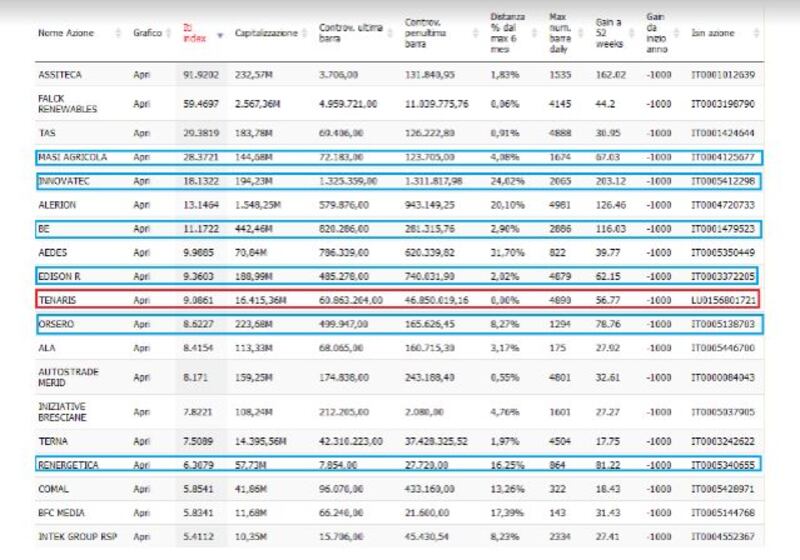Click BE Ib index value 11.1722
Viewport: 800px width, 560px height.
click(201, 229)
